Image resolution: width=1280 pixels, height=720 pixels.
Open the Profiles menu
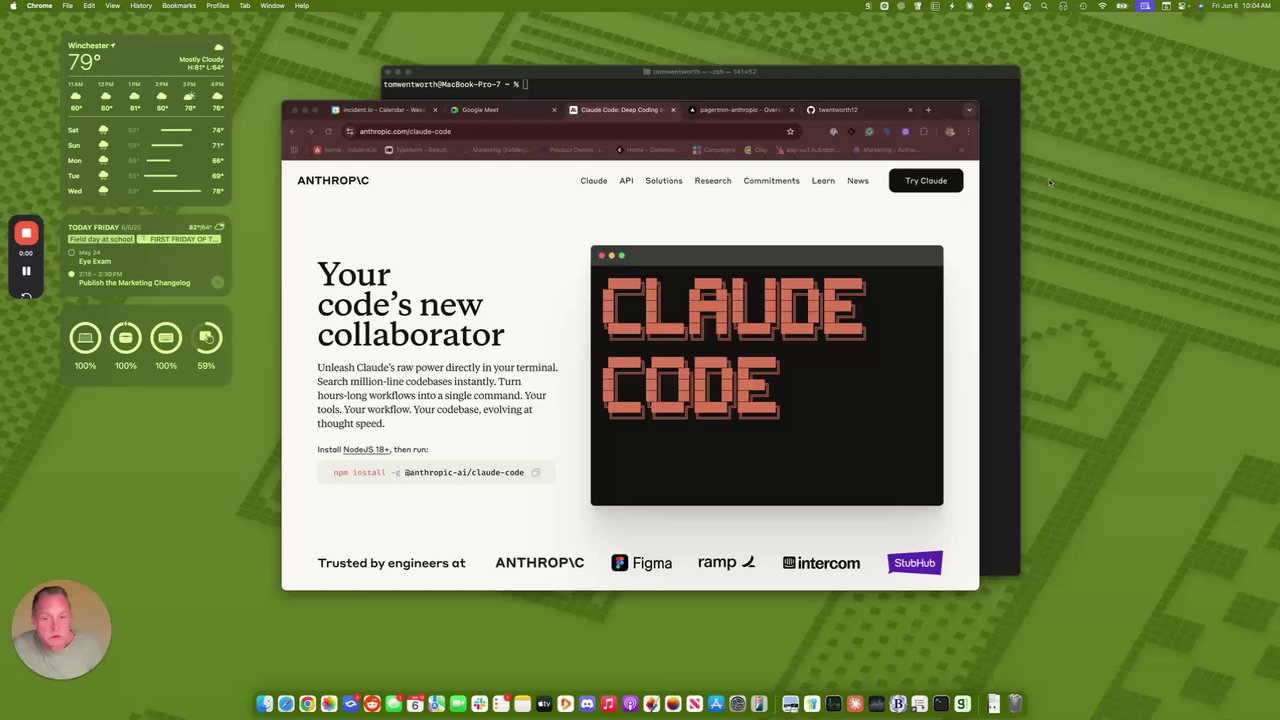pos(217,6)
